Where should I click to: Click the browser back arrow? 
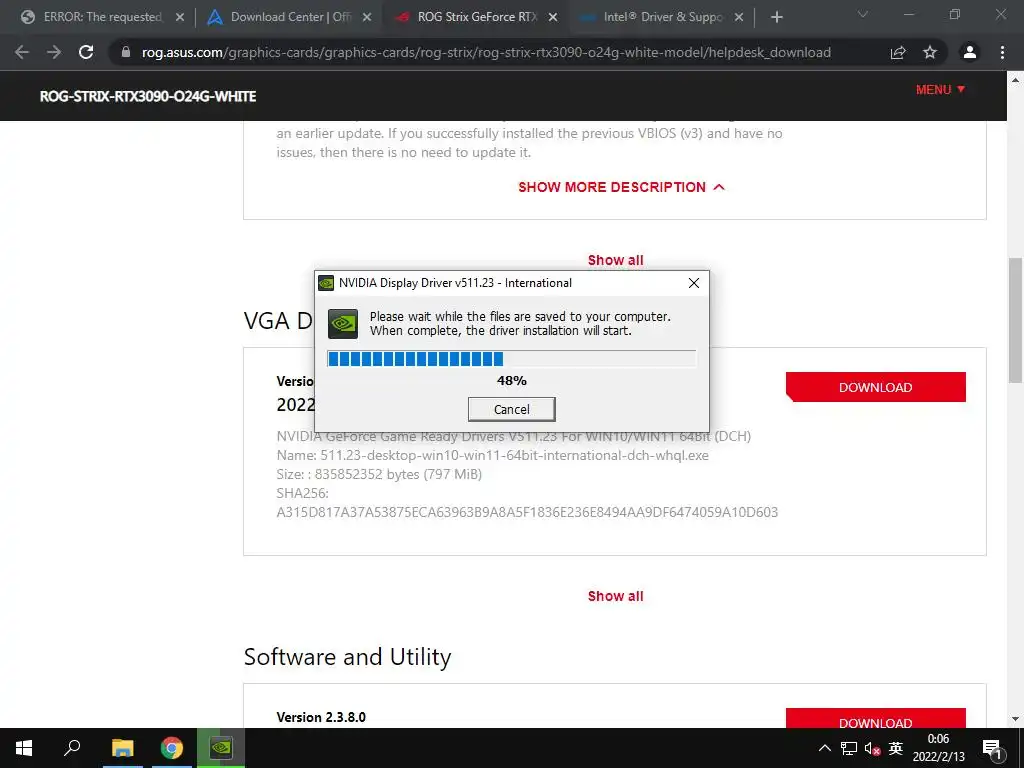pos(22,52)
